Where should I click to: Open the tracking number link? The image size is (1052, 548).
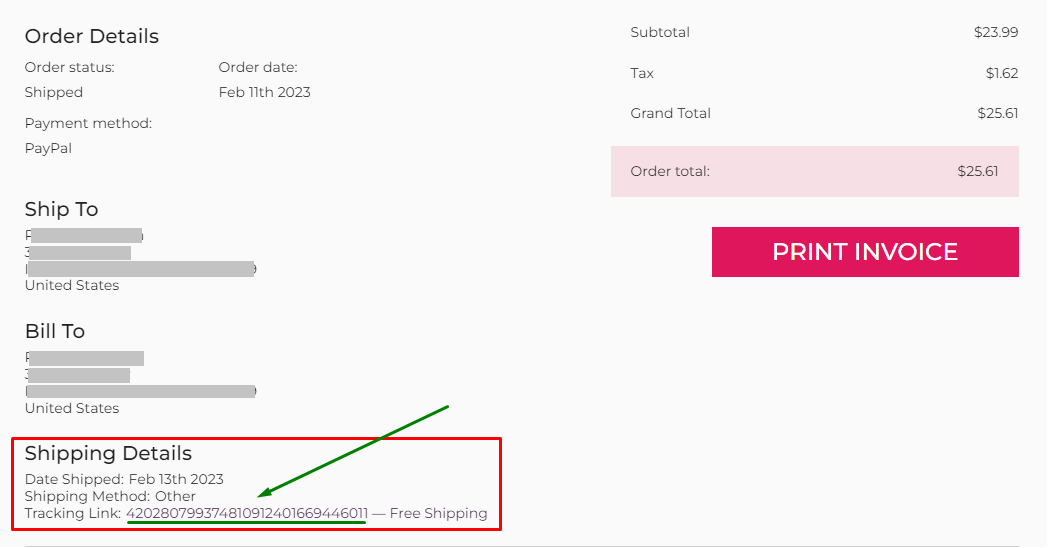click(247, 513)
